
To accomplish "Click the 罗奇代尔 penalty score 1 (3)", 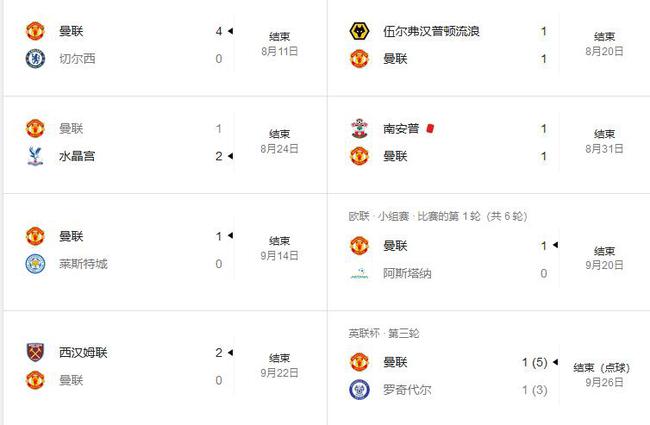I will (535, 390).
